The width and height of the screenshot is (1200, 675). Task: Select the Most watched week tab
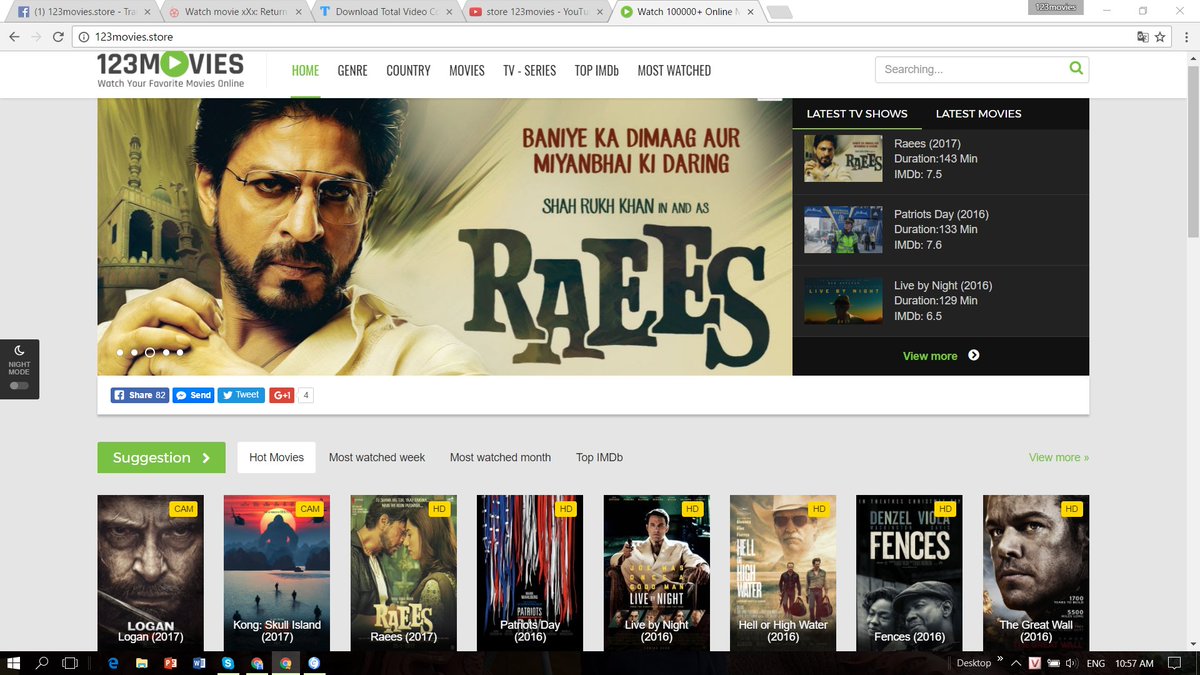[377, 457]
